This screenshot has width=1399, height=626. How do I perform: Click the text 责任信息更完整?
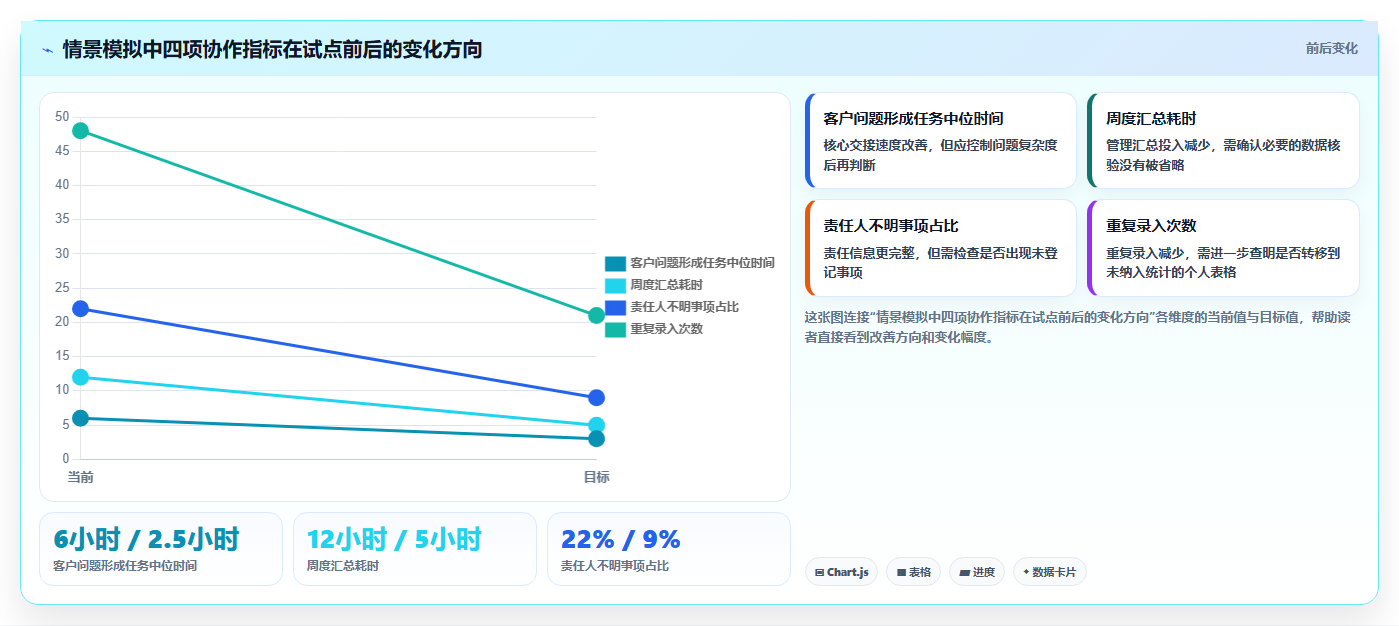pos(869,253)
